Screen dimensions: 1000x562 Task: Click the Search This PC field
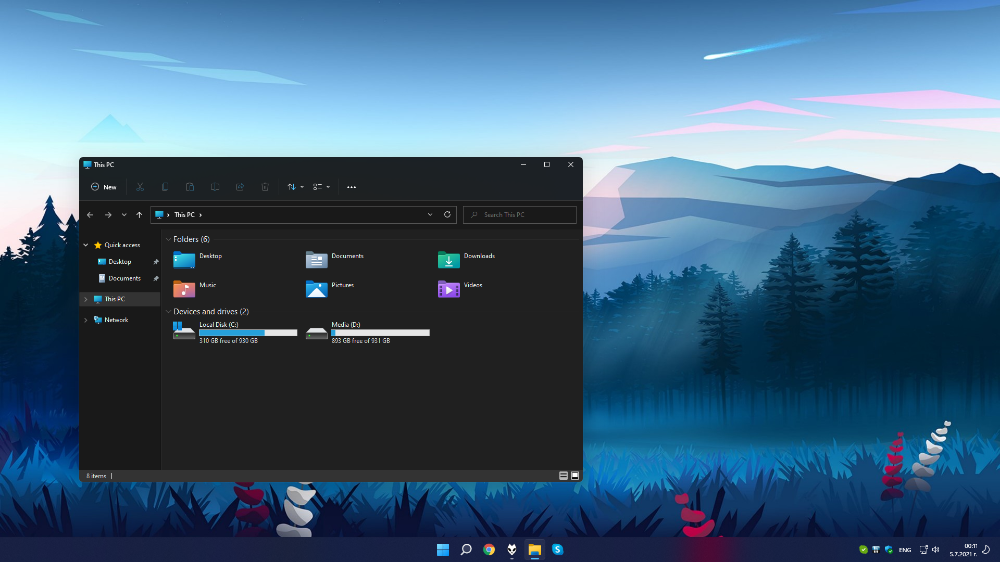point(520,215)
